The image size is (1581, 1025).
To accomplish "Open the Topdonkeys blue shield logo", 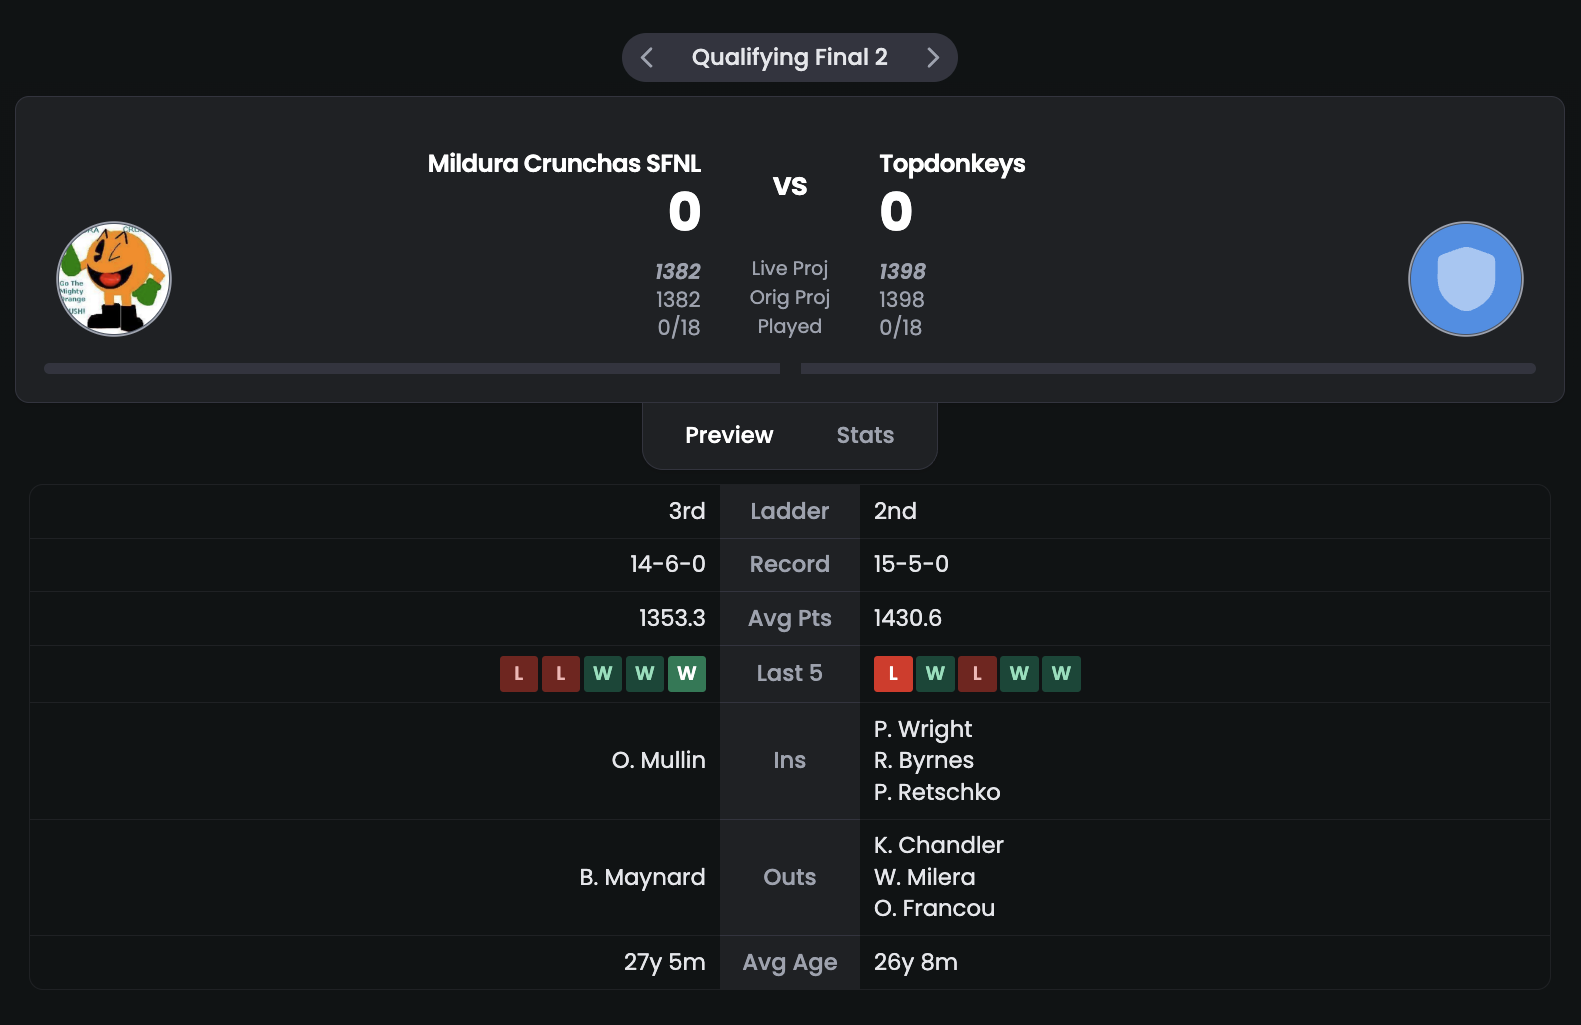I will pyautogui.click(x=1466, y=279).
